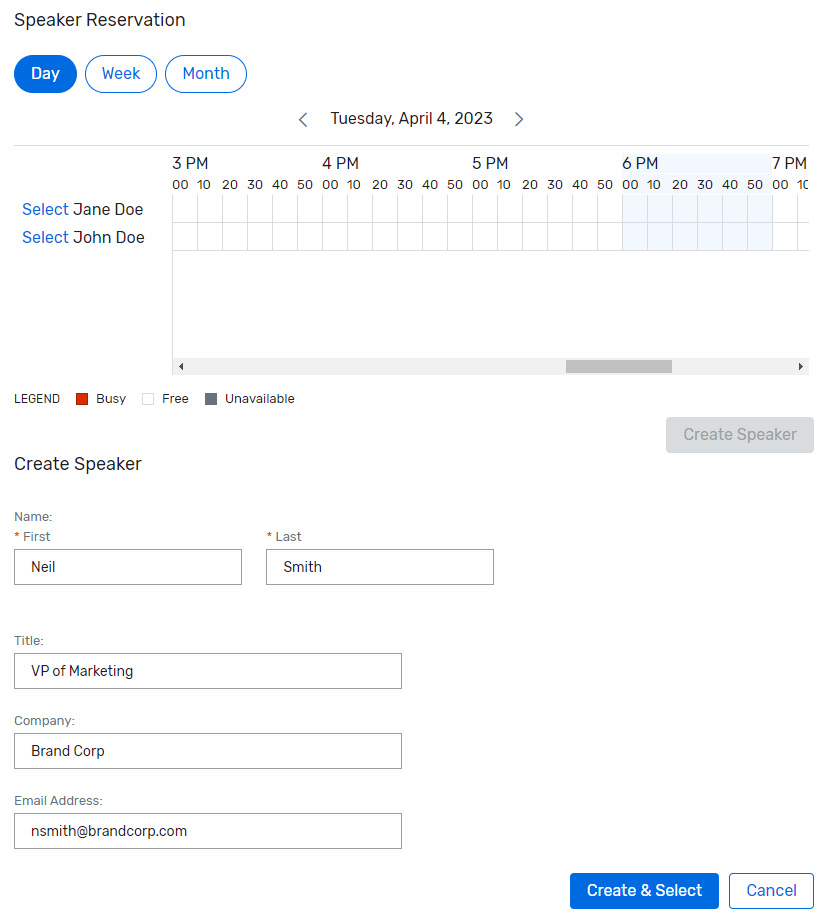Click the First name field containing Neil

[128, 567]
